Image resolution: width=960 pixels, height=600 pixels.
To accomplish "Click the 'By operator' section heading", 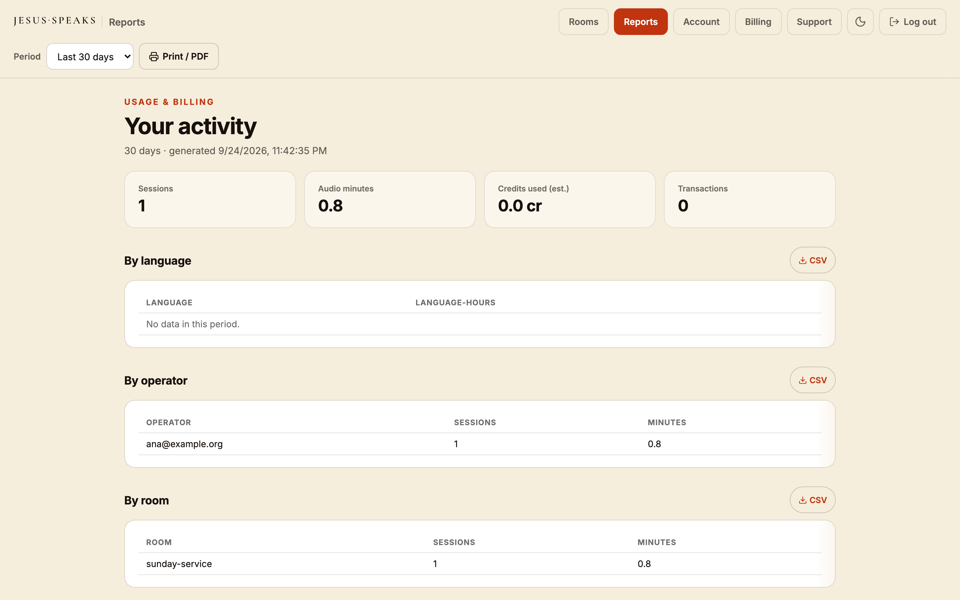I will pyautogui.click(x=156, y=380).
